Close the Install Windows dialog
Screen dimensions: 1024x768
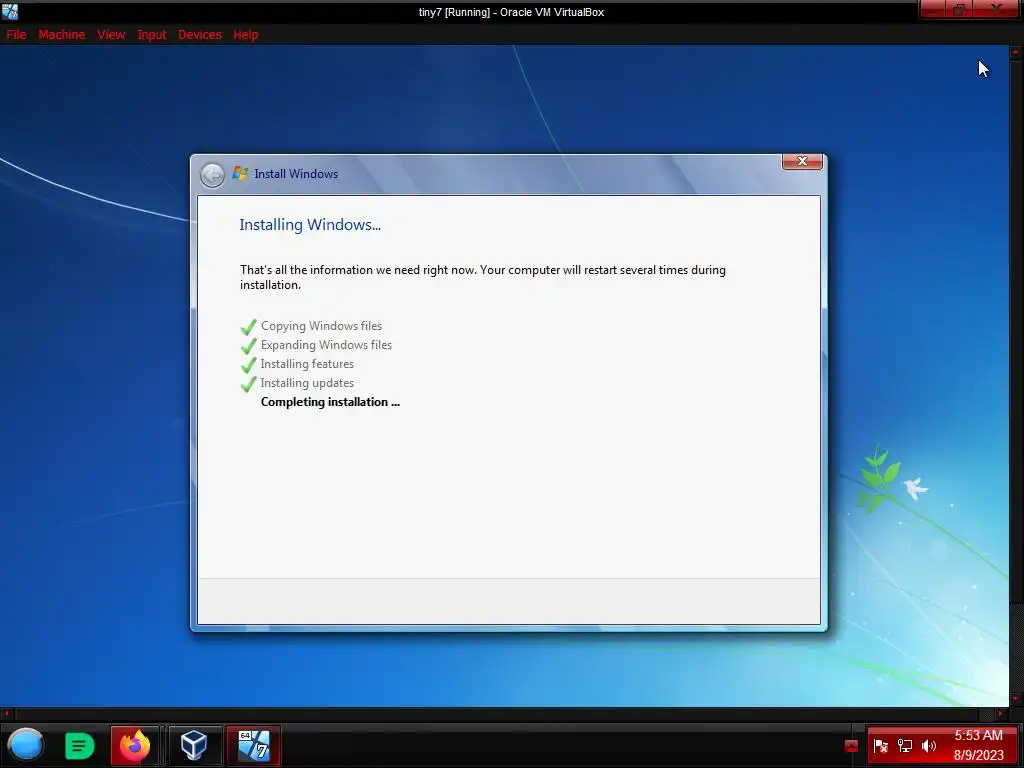click(802, 161)
